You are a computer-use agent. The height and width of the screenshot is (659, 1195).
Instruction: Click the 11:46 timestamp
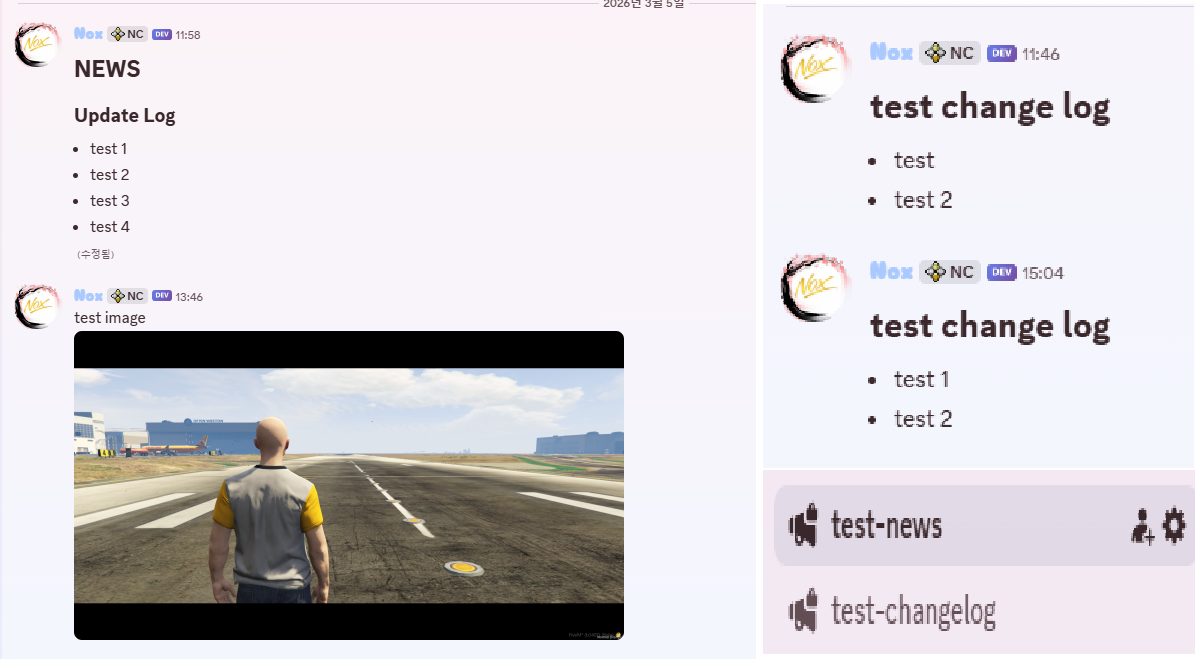click(x=1040, y=54)
